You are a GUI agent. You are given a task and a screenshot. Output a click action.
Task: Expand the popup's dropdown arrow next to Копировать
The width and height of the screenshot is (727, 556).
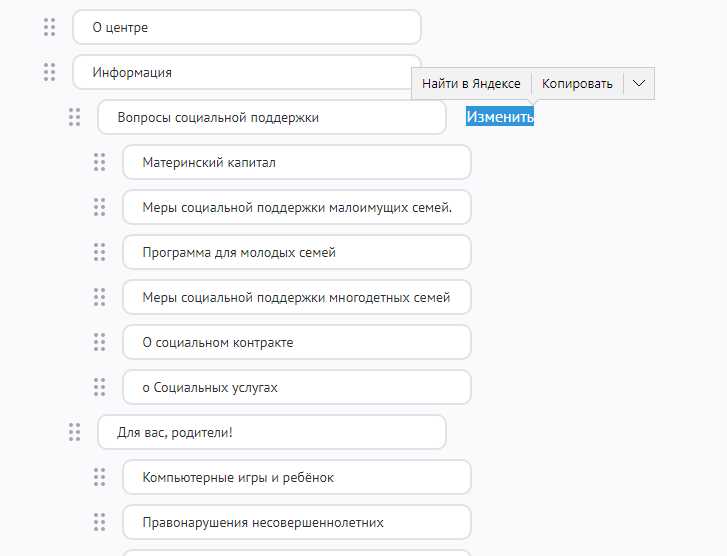[x=639, y=83]
